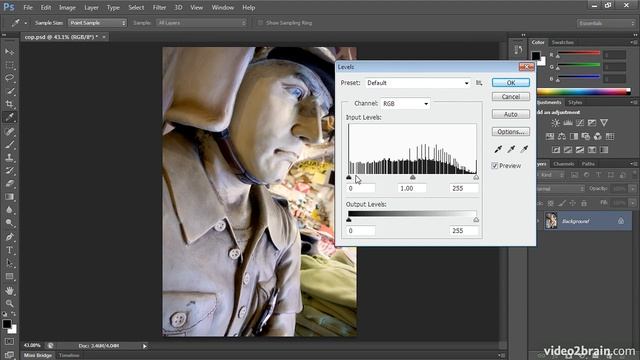The width and height of the screenshot is (640, 360).
Task: Select the Gradient tool
Action: (9, 197)
